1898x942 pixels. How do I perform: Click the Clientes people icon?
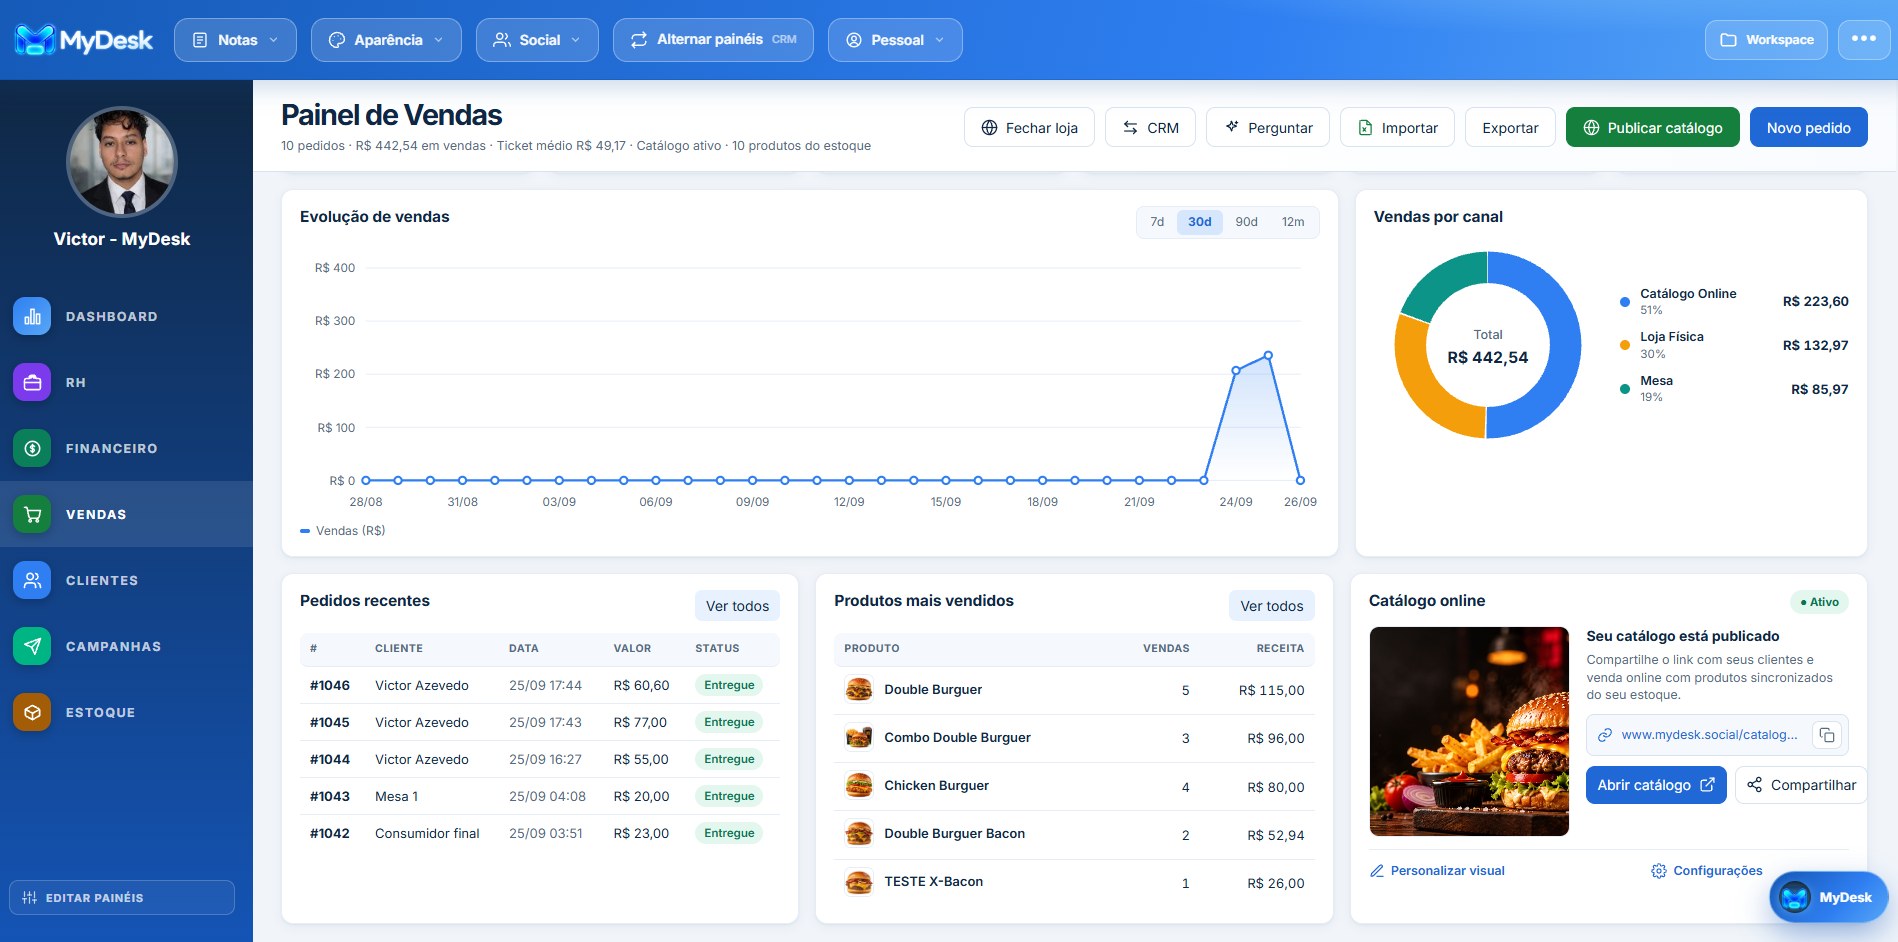(x=32, y=580)
